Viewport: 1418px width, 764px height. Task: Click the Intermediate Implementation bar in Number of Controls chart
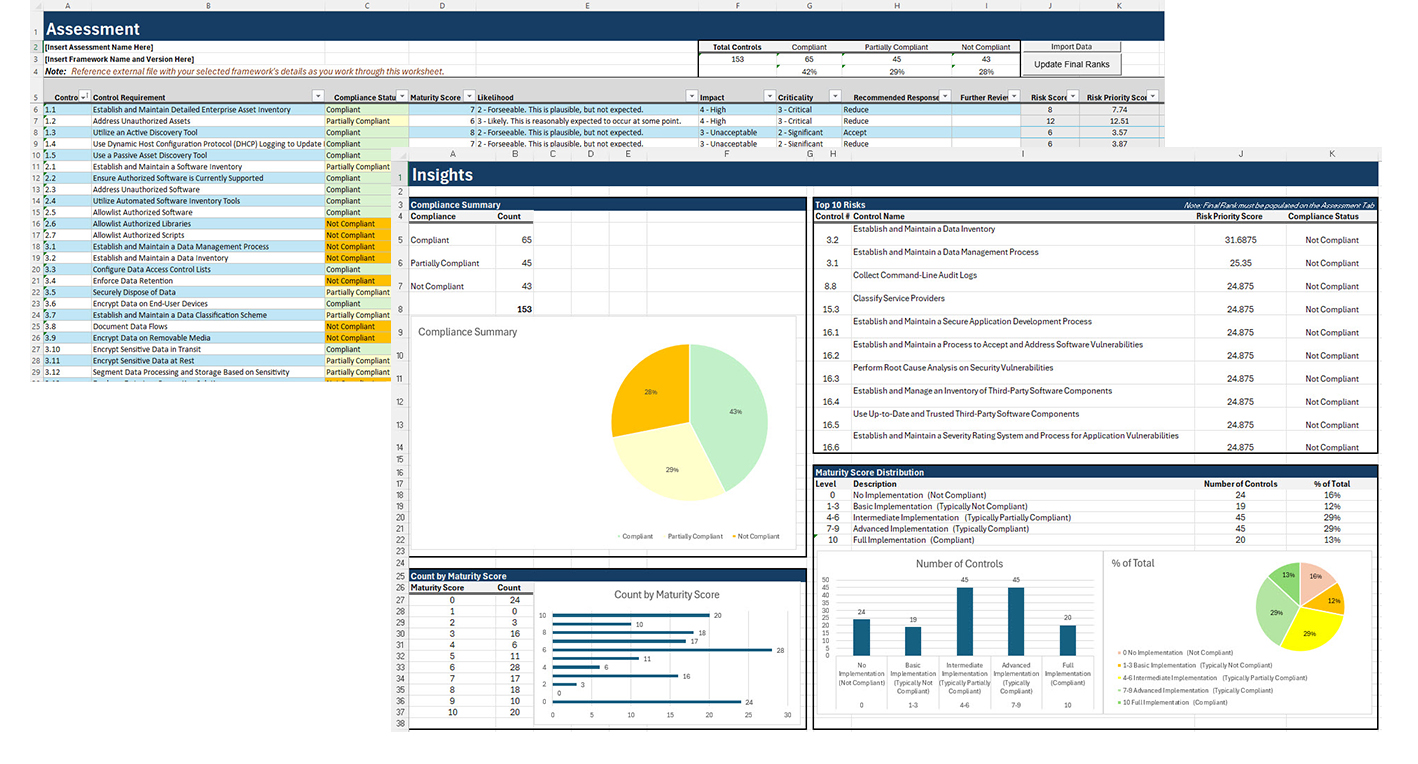point(966,621)
